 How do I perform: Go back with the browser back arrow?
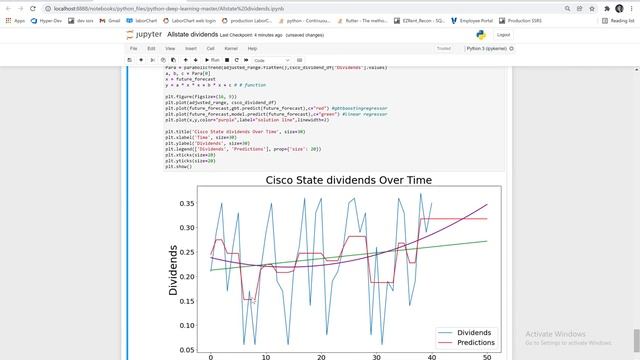(8, 8)
